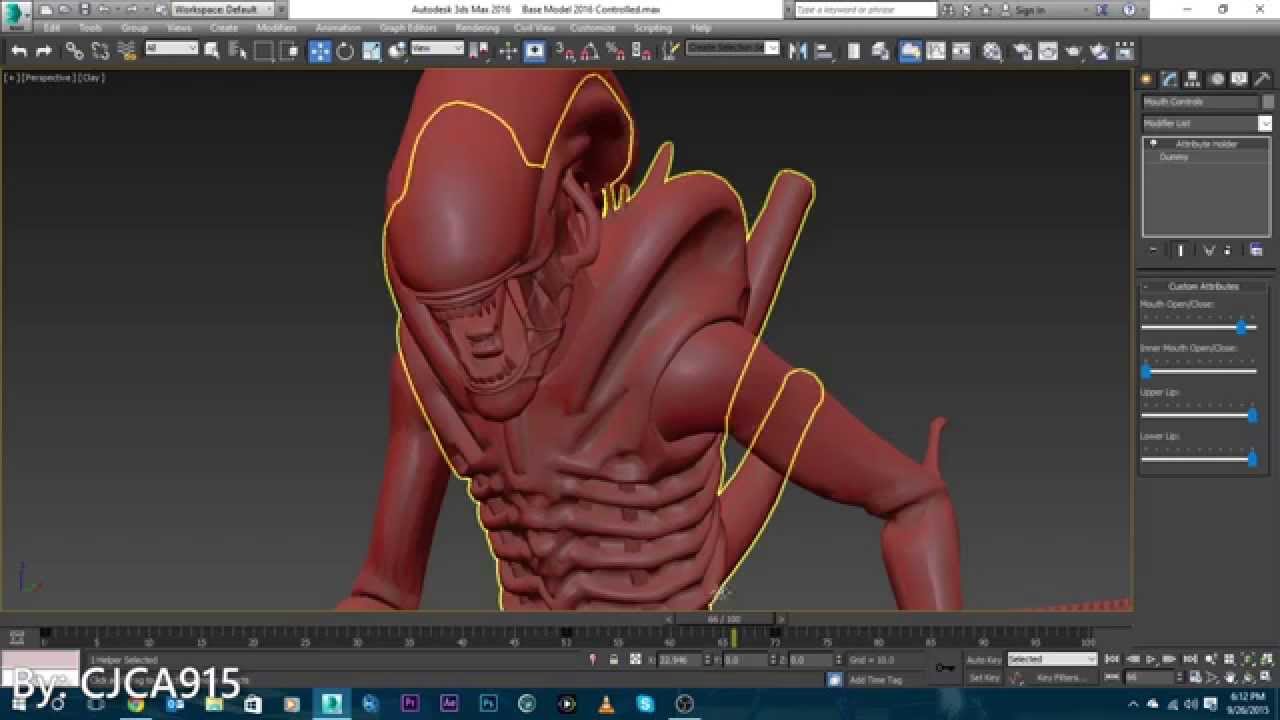
Task: Click the Upper Lip slider handle
Action: [x=1251, y=415]
